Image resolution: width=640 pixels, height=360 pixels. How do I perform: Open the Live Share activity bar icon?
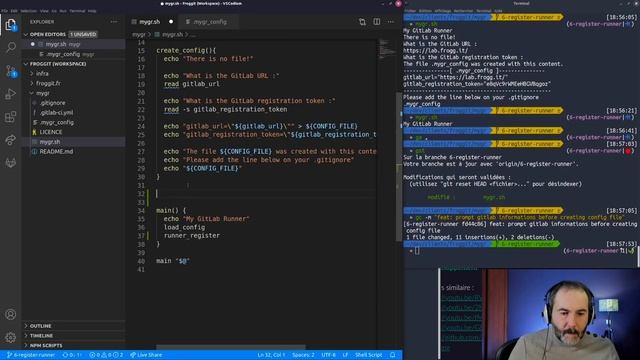pyautogui.click(x=11, y=140)
